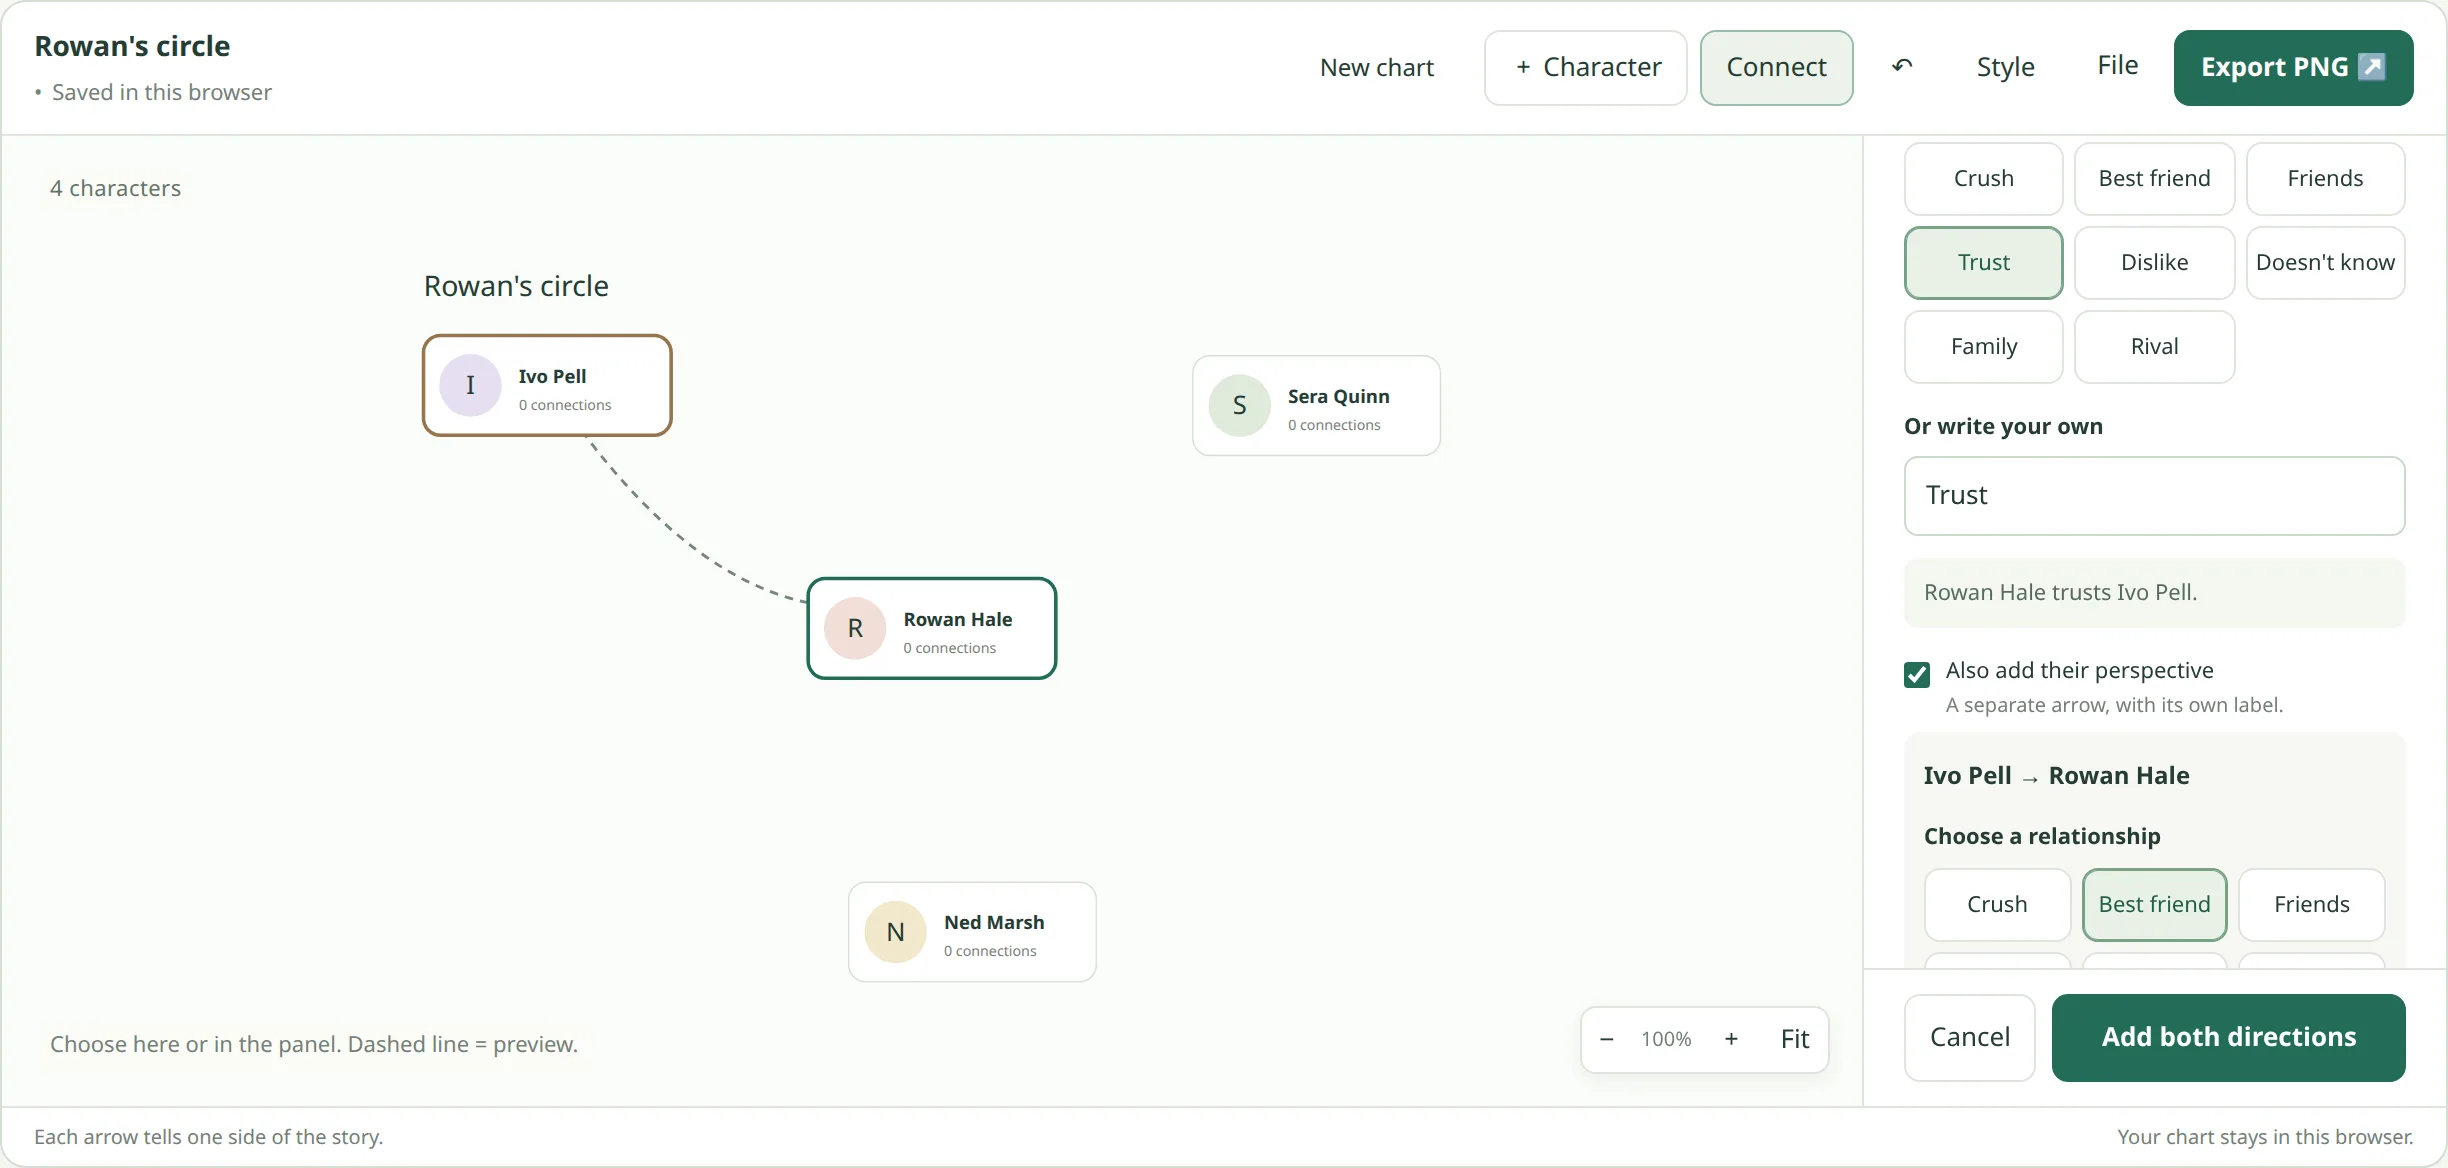Select the Ivo Pell character card
This screenshot has height=1168, width=2448.
point(547,385)
